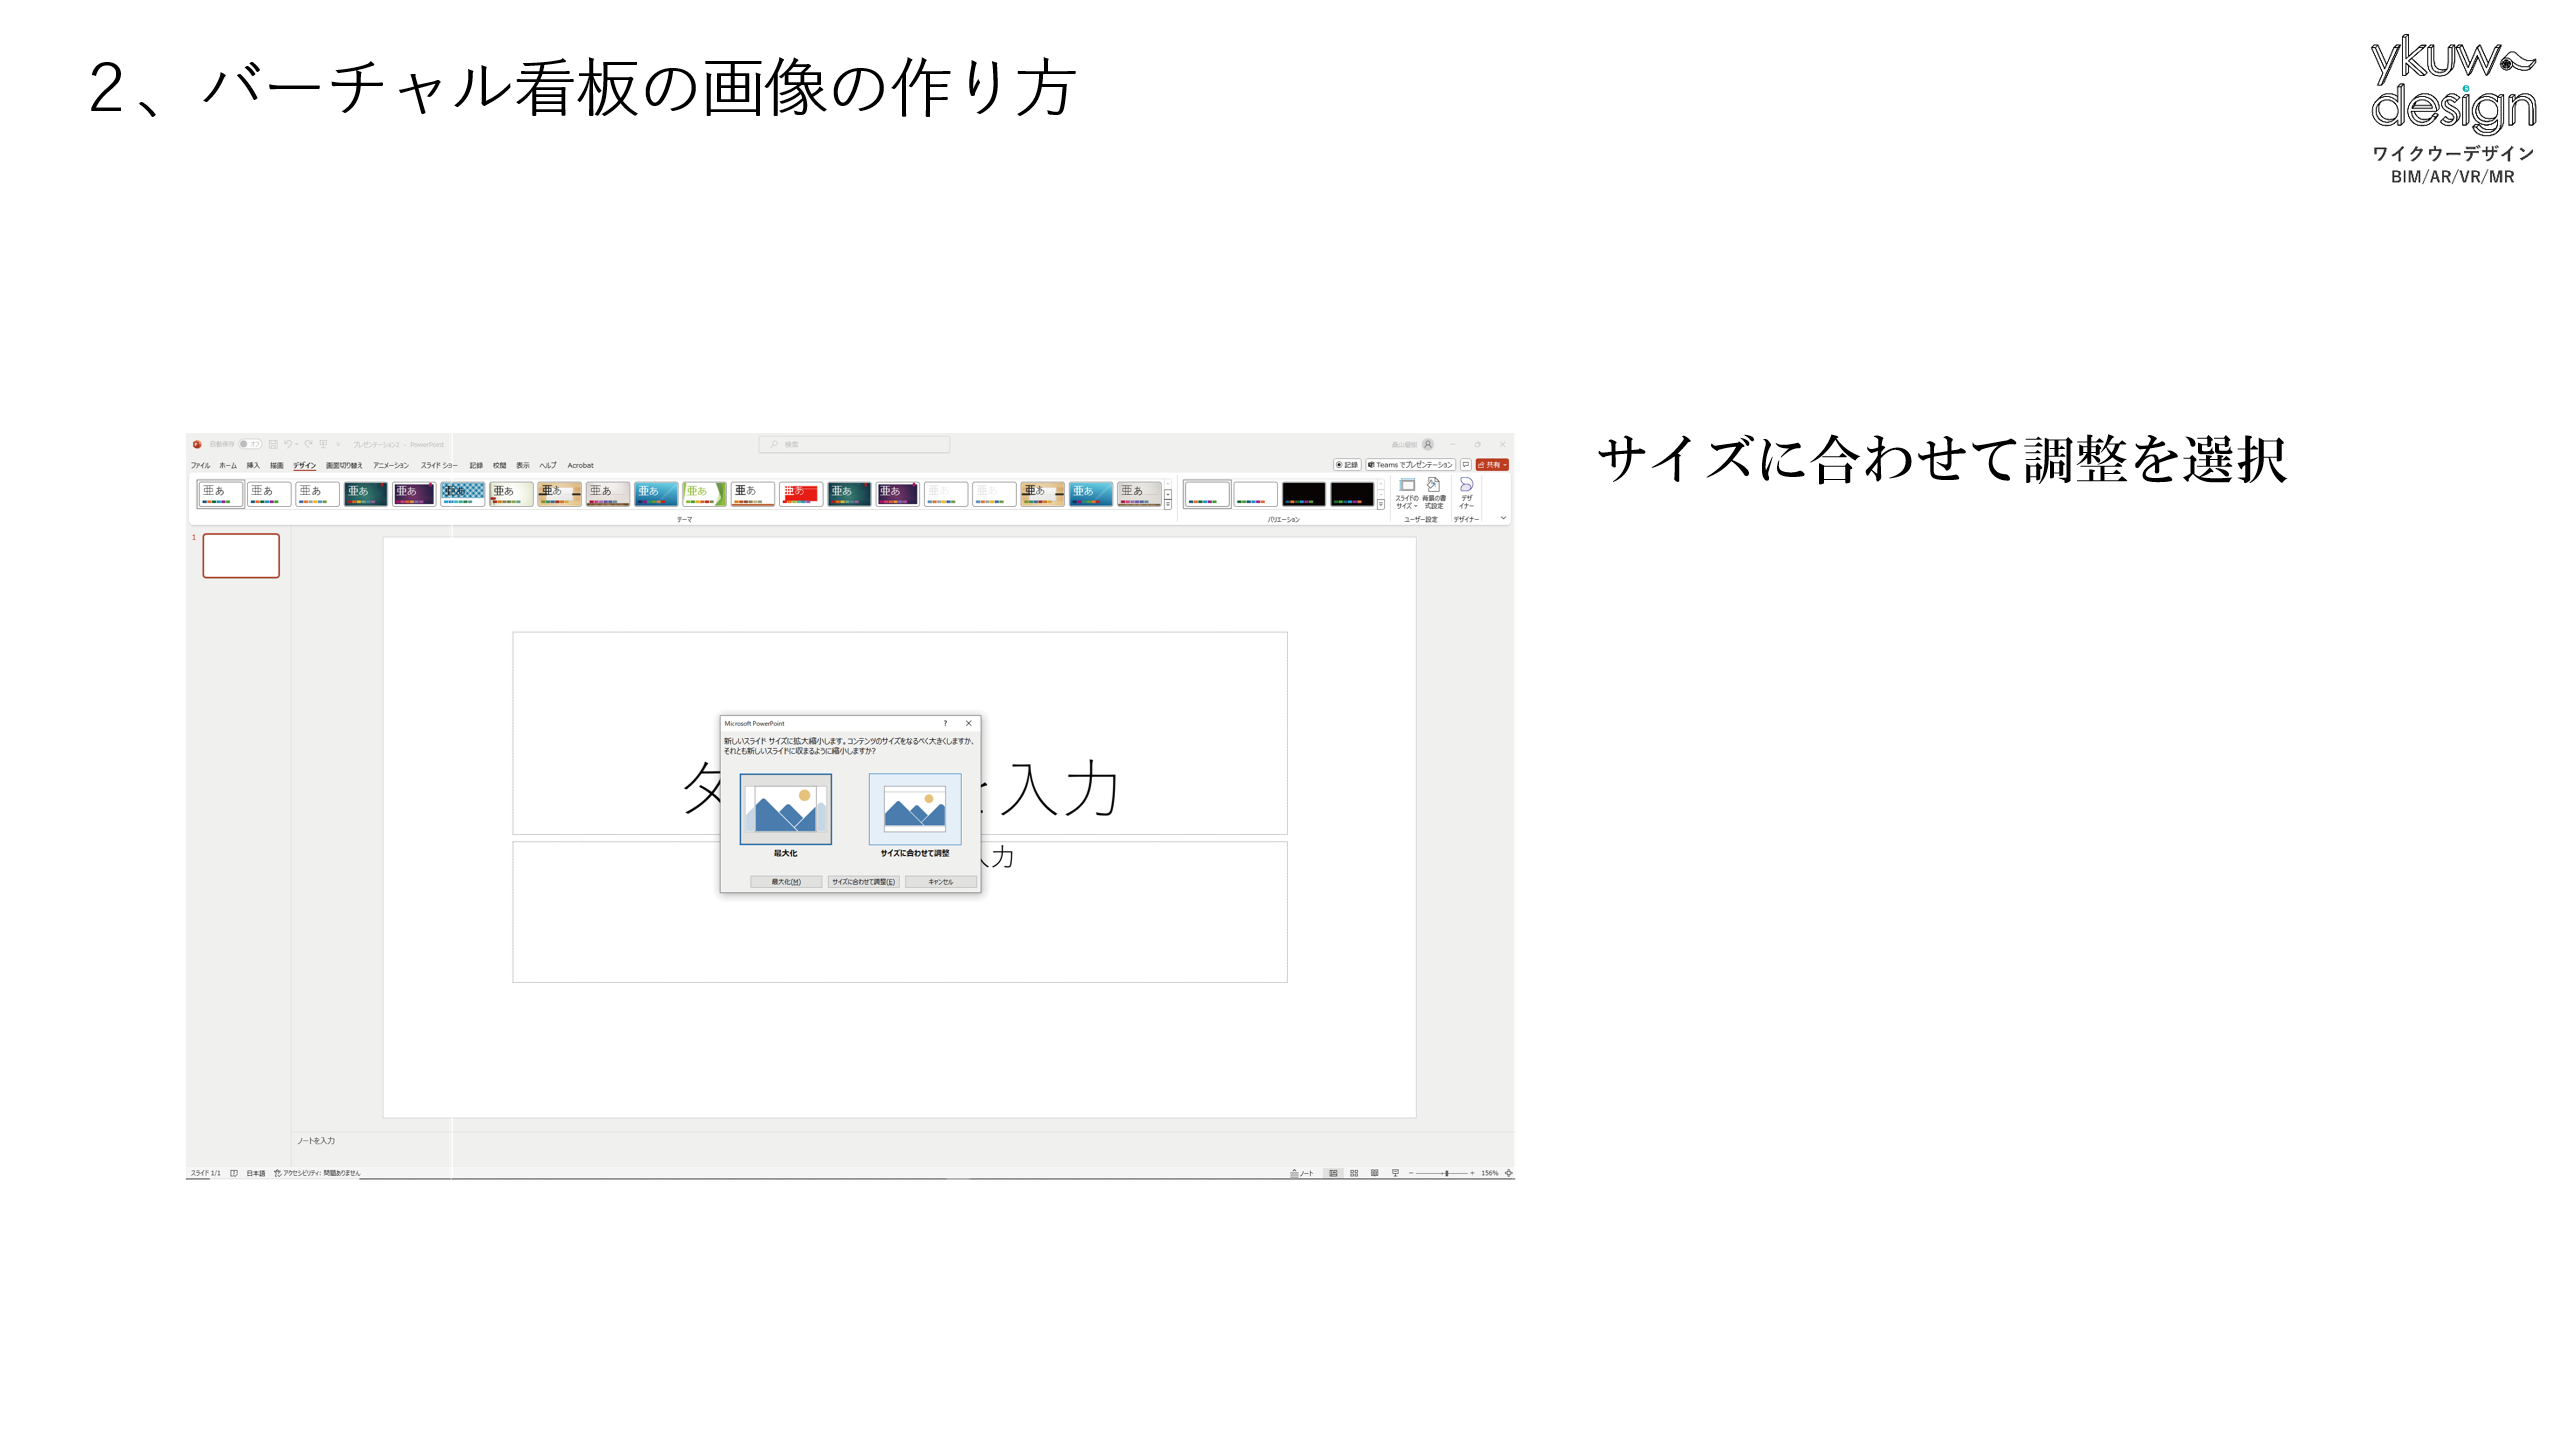Open the Animations (アニメーション) tab

pyautogui.click(x=391, y=465)
